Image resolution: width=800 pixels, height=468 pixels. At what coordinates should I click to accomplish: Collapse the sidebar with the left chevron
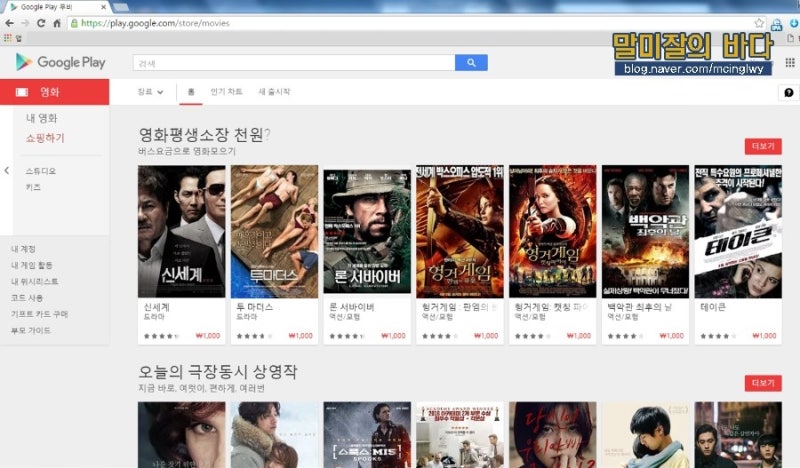(x=7, y=170)
